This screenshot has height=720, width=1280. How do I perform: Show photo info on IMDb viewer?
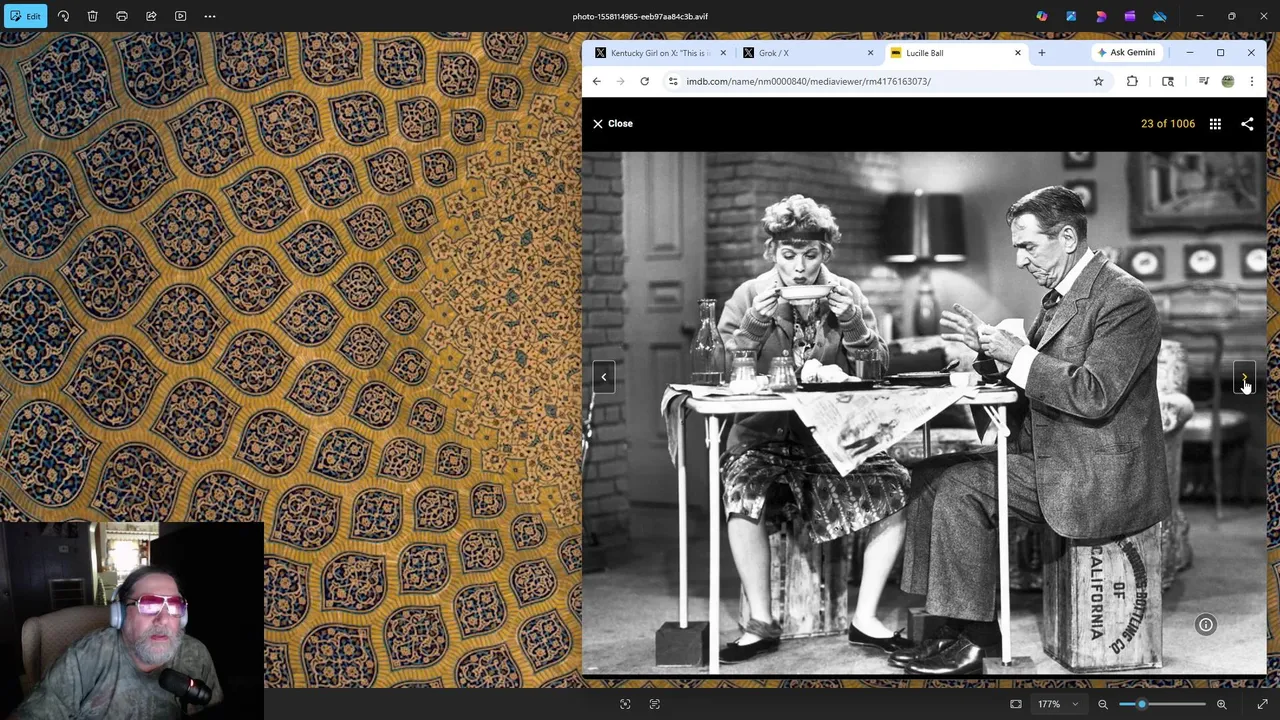coord(1206,625)
